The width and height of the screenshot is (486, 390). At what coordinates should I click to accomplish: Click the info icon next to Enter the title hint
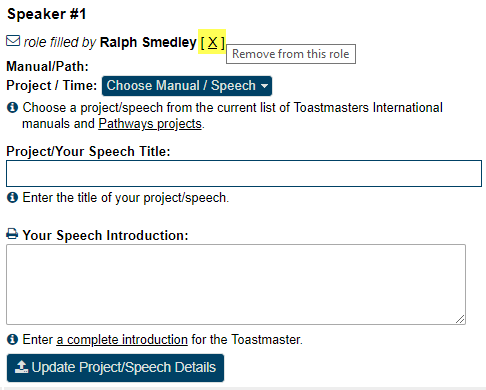point(12,197)
